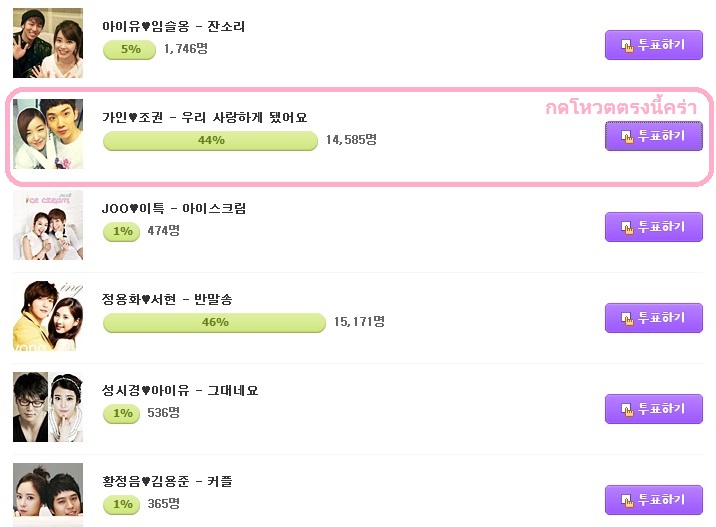Vote for JOO♥이특 아이스크림
716x527 pixels.
[x=653, y=227]
